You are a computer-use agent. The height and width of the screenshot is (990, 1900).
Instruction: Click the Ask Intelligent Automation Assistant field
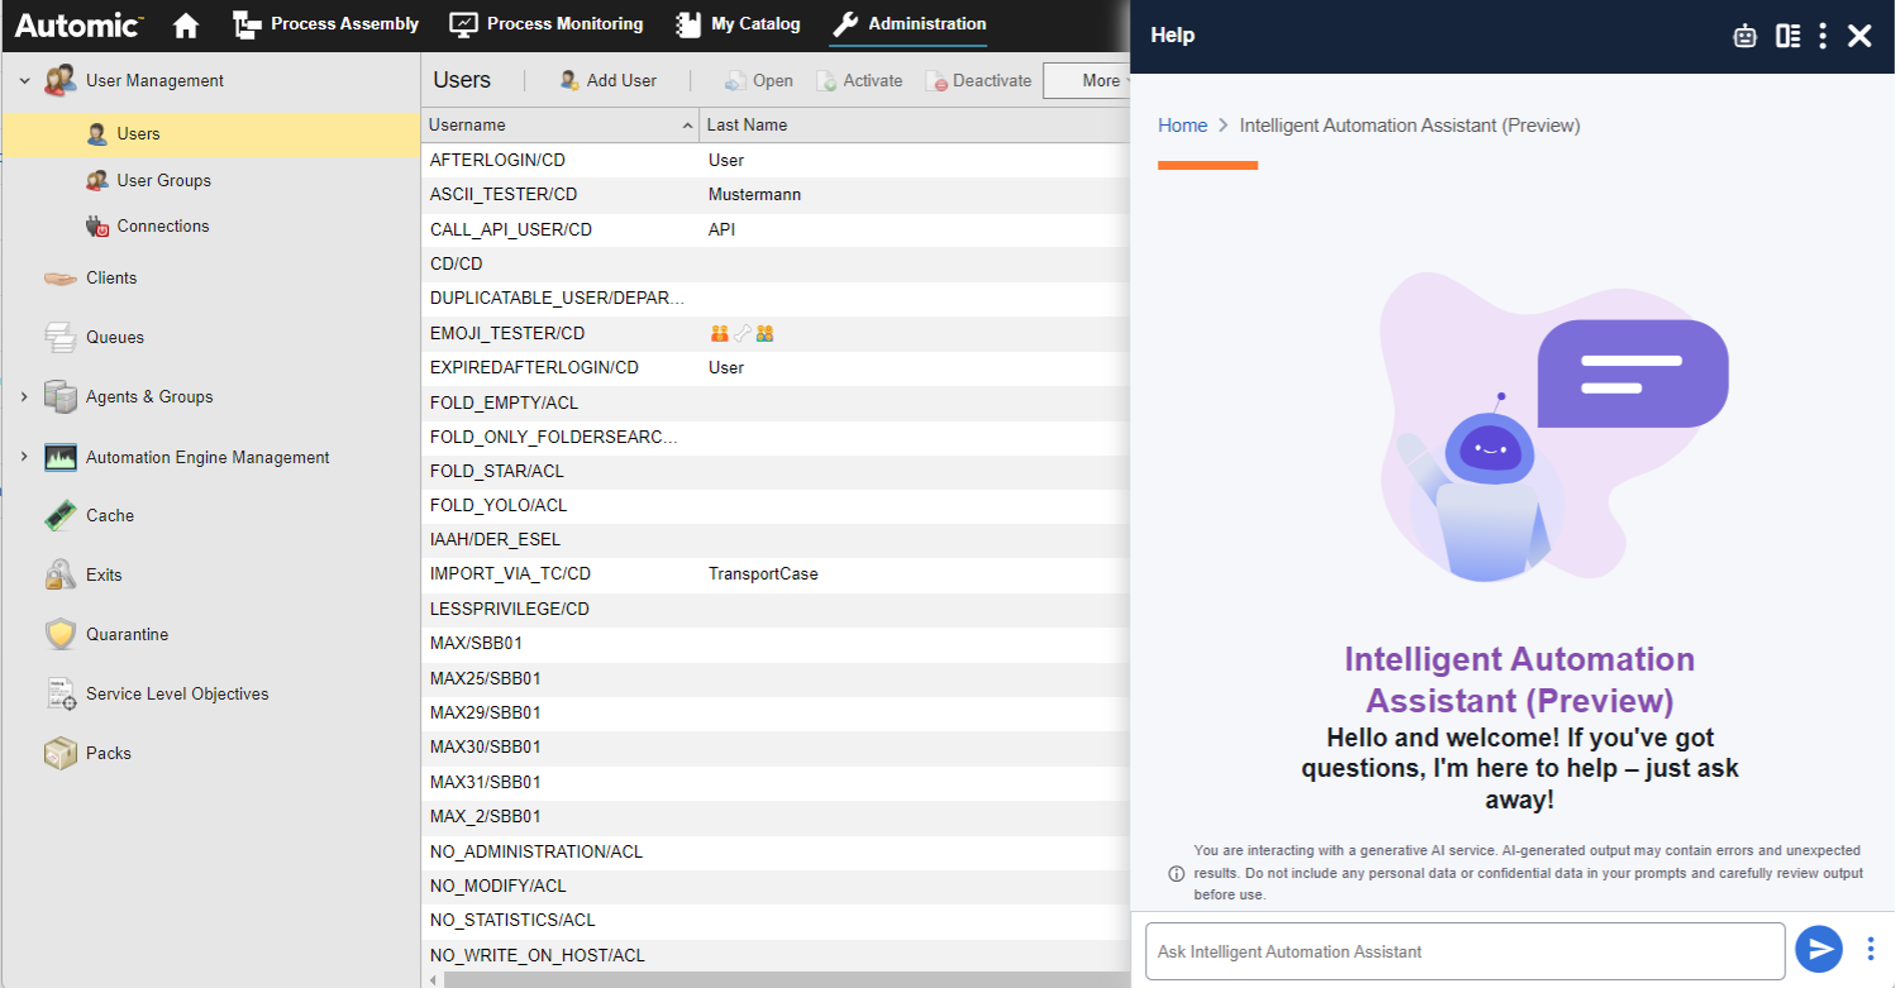click(x=1464, y=951)
